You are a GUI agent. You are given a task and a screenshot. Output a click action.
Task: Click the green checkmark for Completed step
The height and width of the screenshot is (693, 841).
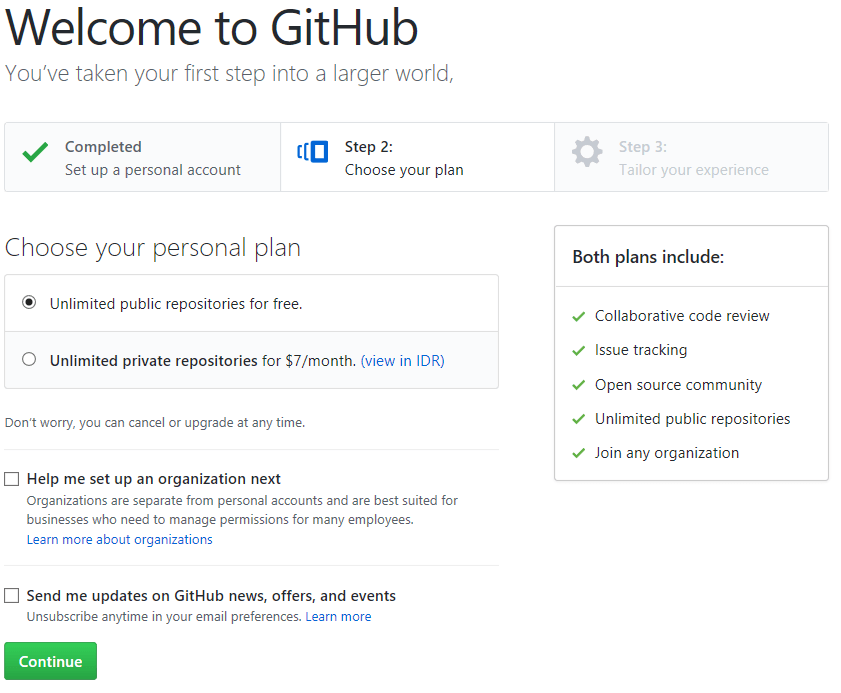[x=36, y=153]
